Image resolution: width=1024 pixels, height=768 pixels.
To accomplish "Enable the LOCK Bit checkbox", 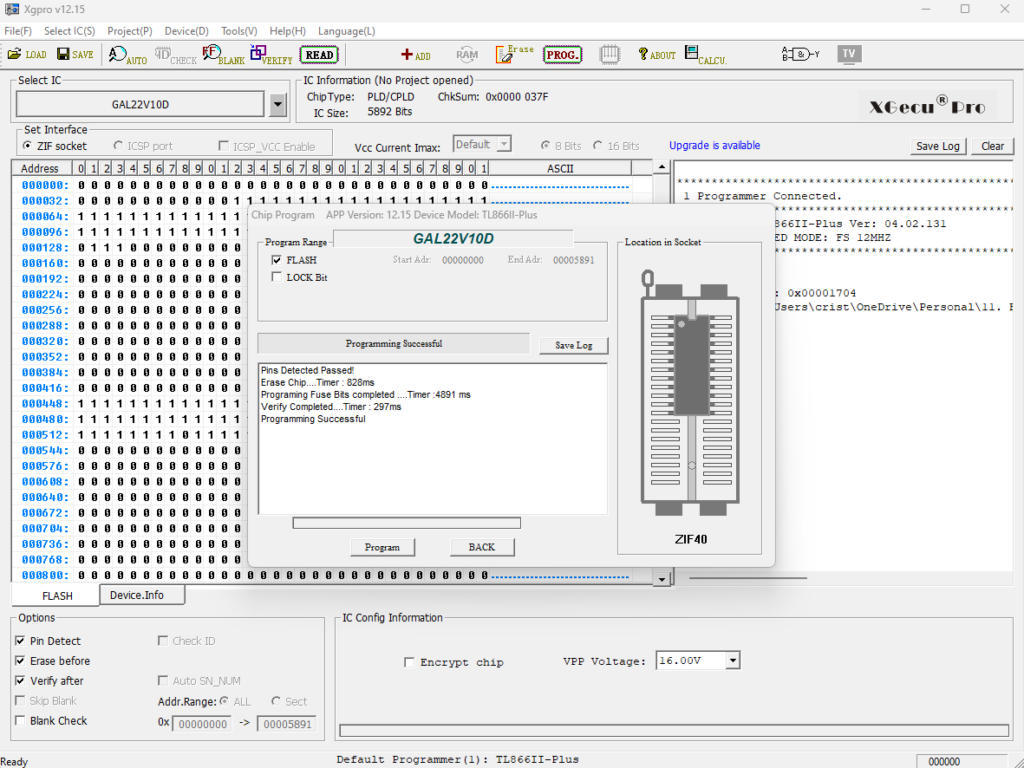I will (277, 277).
